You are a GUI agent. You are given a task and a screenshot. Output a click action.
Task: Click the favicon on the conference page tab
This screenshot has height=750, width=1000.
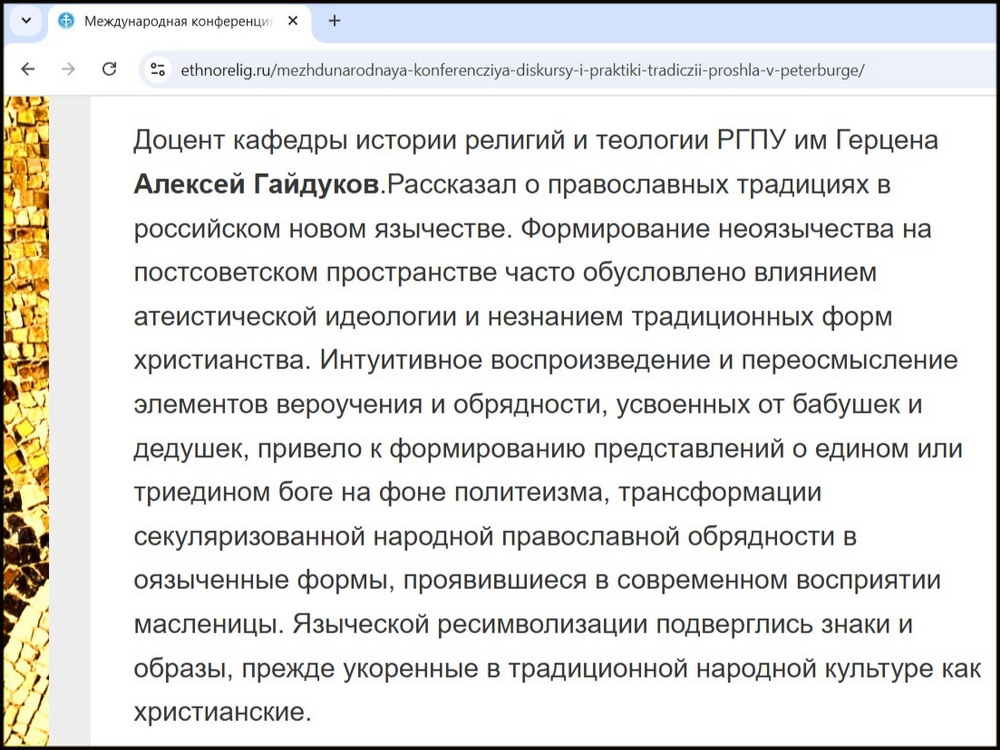(x=64, y=20)
